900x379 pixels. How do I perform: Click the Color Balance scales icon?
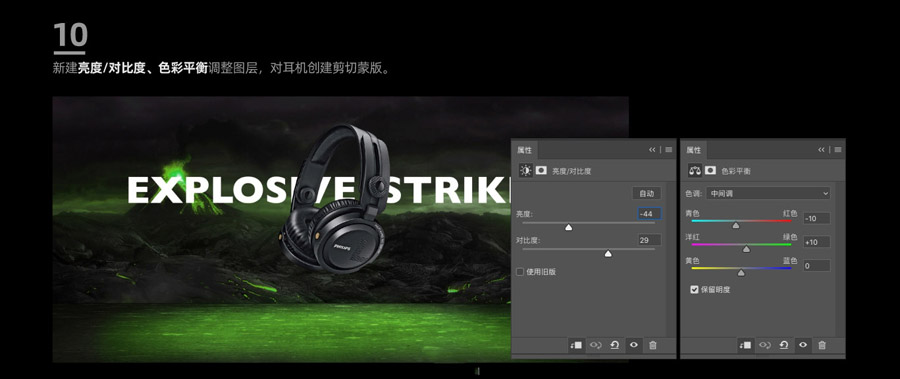[695, 171]
